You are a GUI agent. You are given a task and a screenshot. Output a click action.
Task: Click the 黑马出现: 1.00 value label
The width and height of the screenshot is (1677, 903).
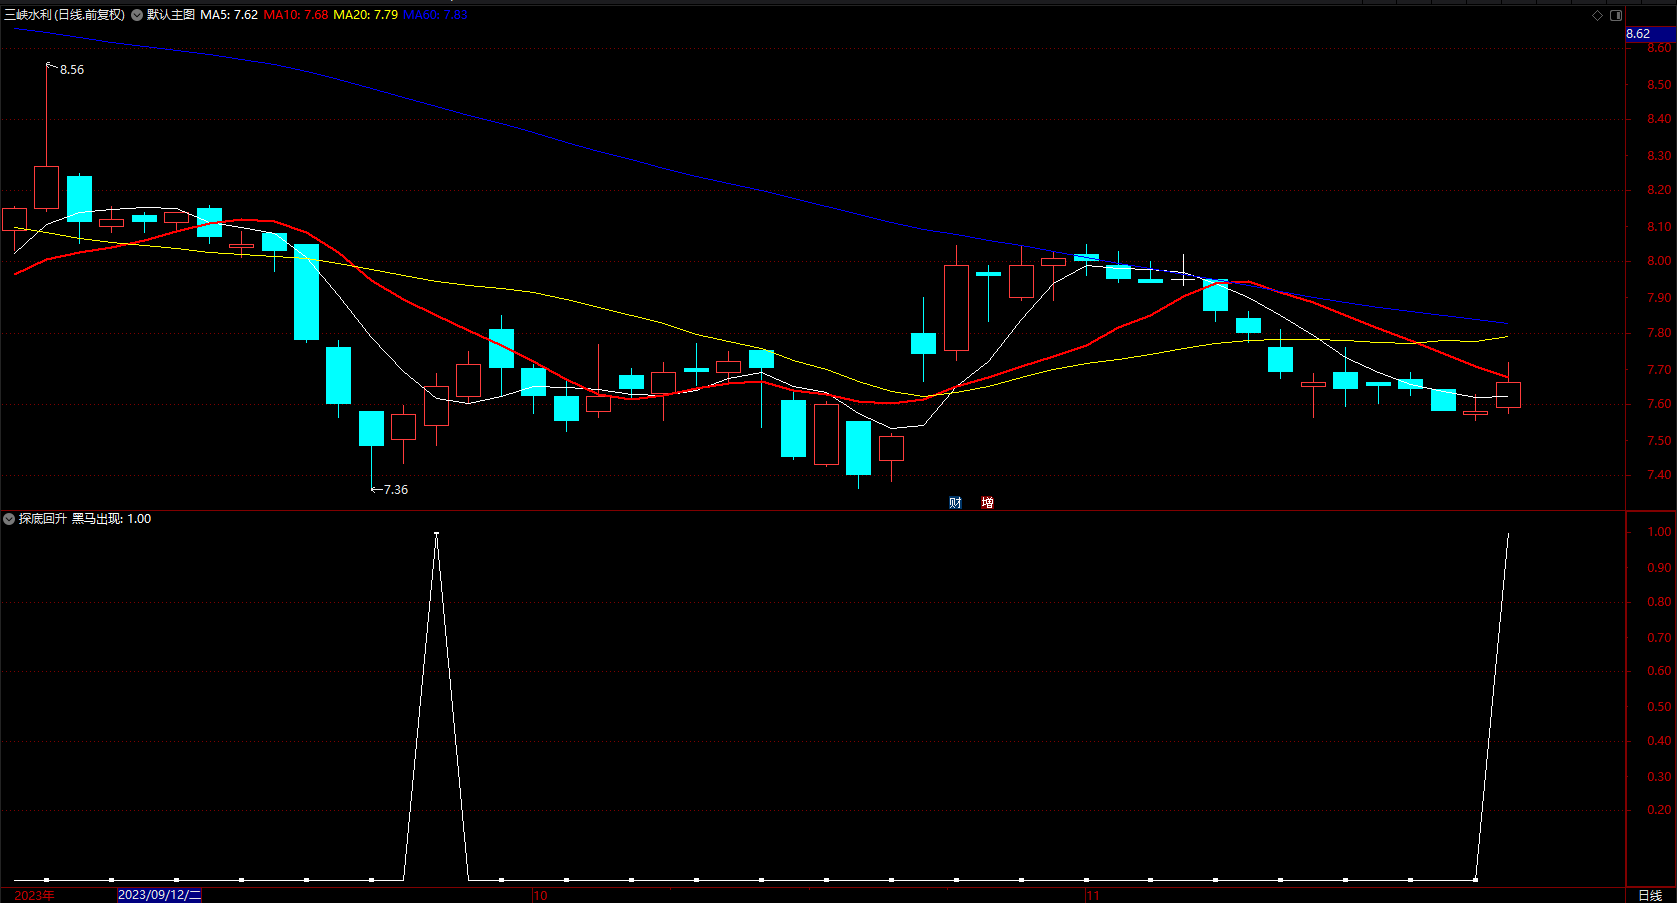coord(111,519)
